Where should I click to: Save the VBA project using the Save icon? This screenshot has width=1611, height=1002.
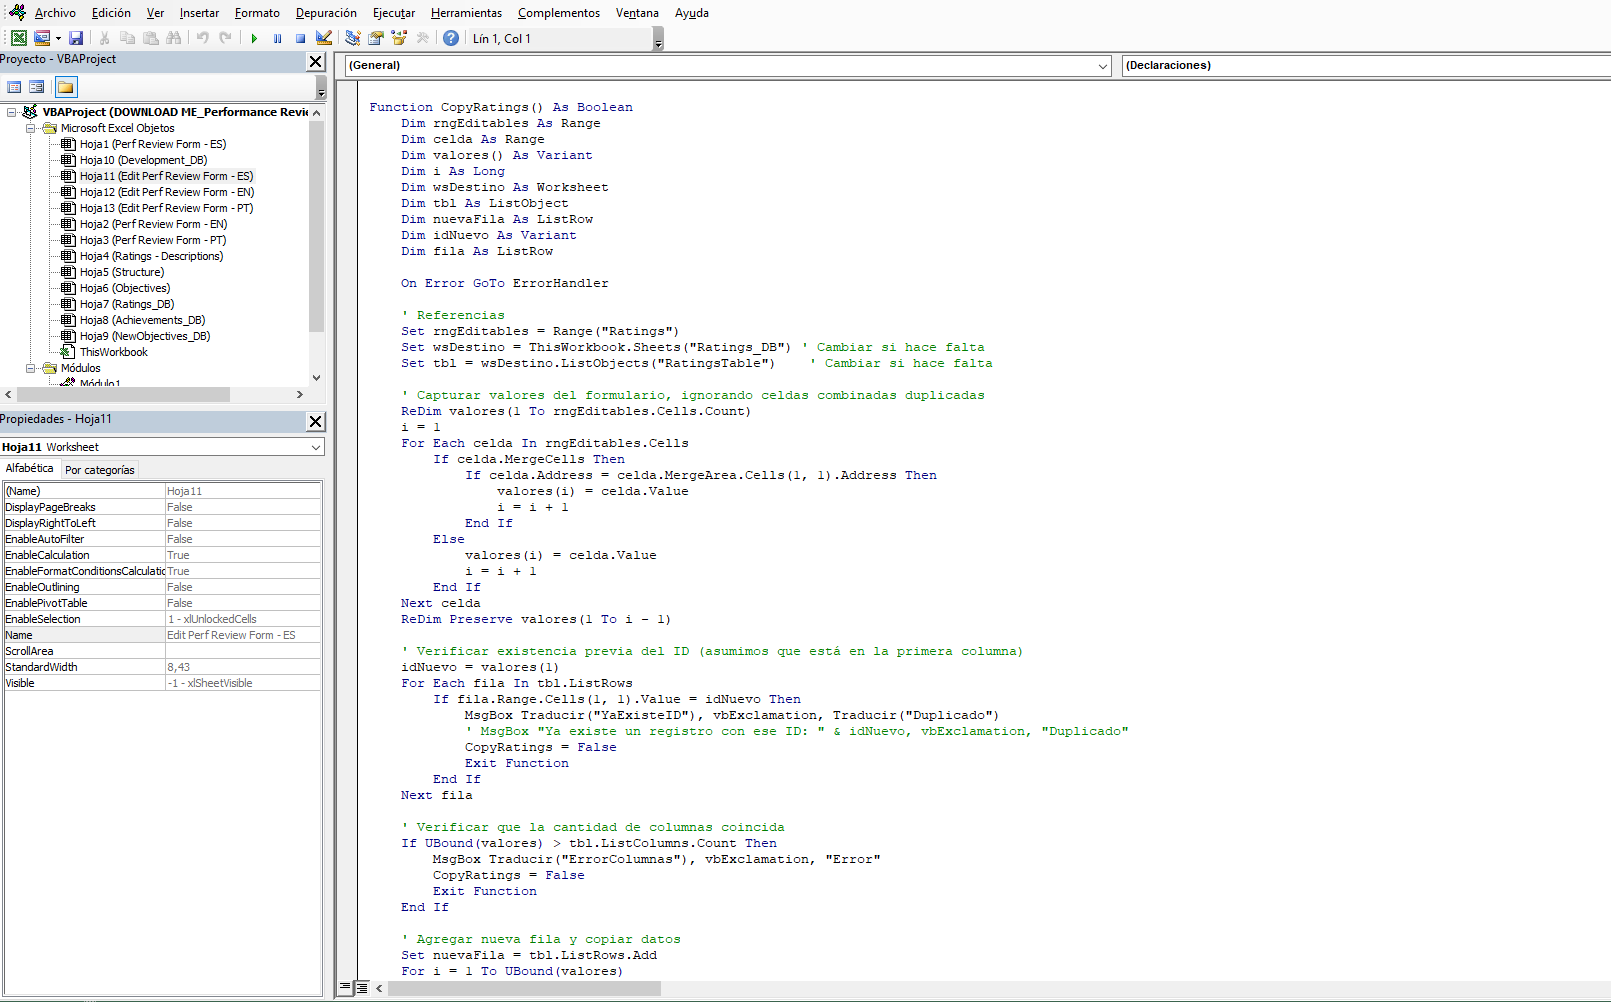[x=75, y=38]
